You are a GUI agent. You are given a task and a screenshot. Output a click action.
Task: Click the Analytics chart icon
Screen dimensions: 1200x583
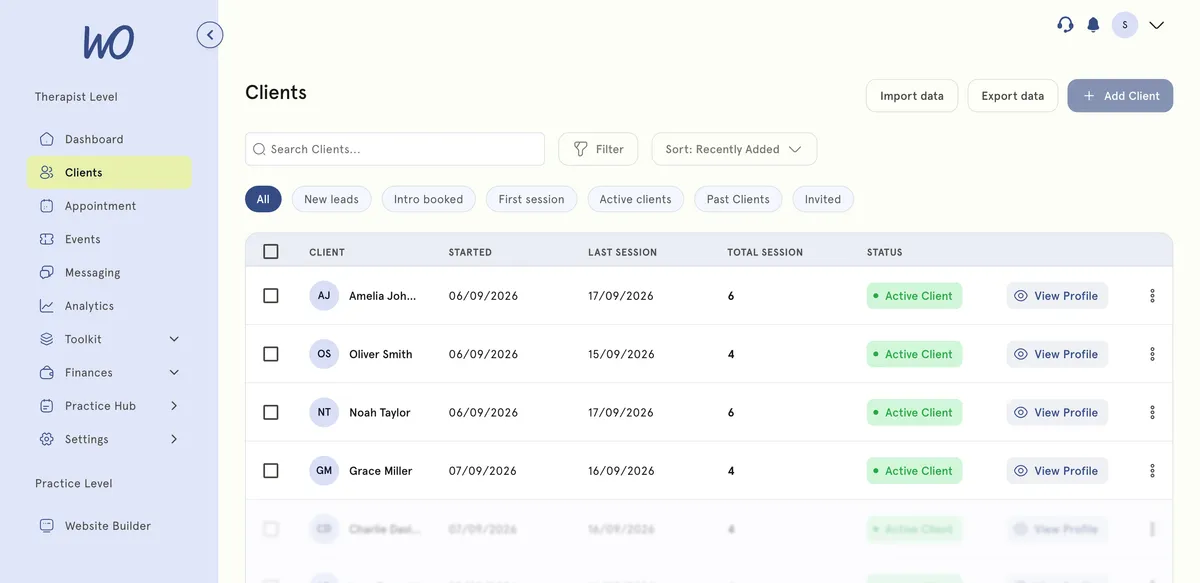(x=47, y=306)
